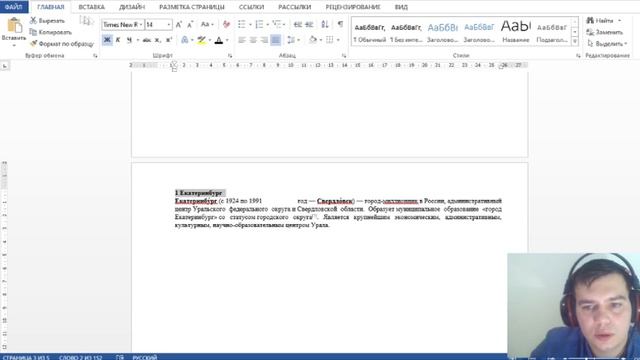
Task: Toggle subscript formatting
Action: 158,40
